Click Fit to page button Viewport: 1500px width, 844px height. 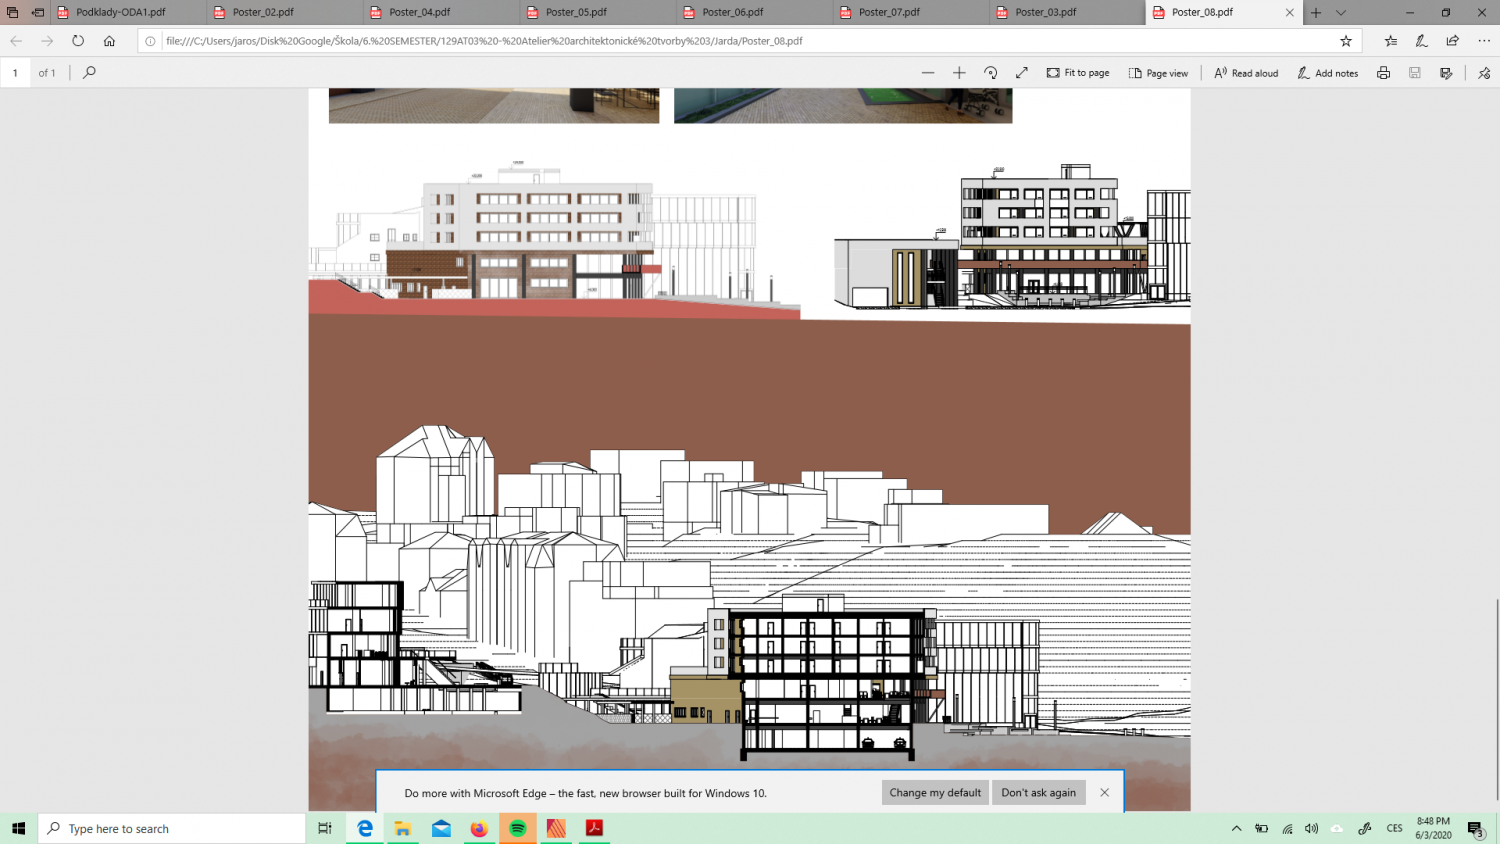pyautogui.click(x=1078, y=73)
